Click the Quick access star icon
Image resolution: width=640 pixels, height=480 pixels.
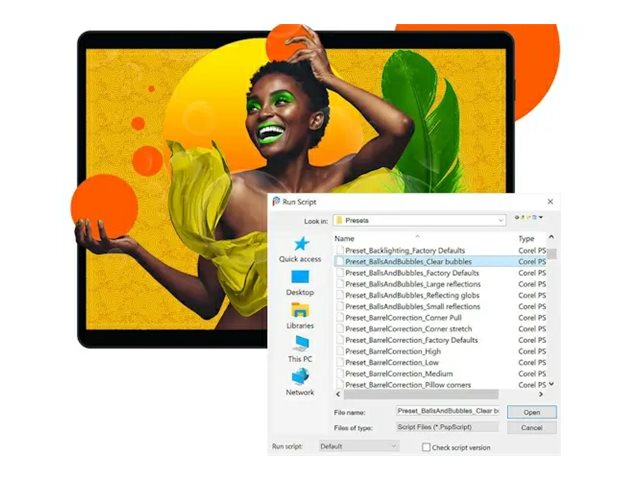(x=300, y=245)
